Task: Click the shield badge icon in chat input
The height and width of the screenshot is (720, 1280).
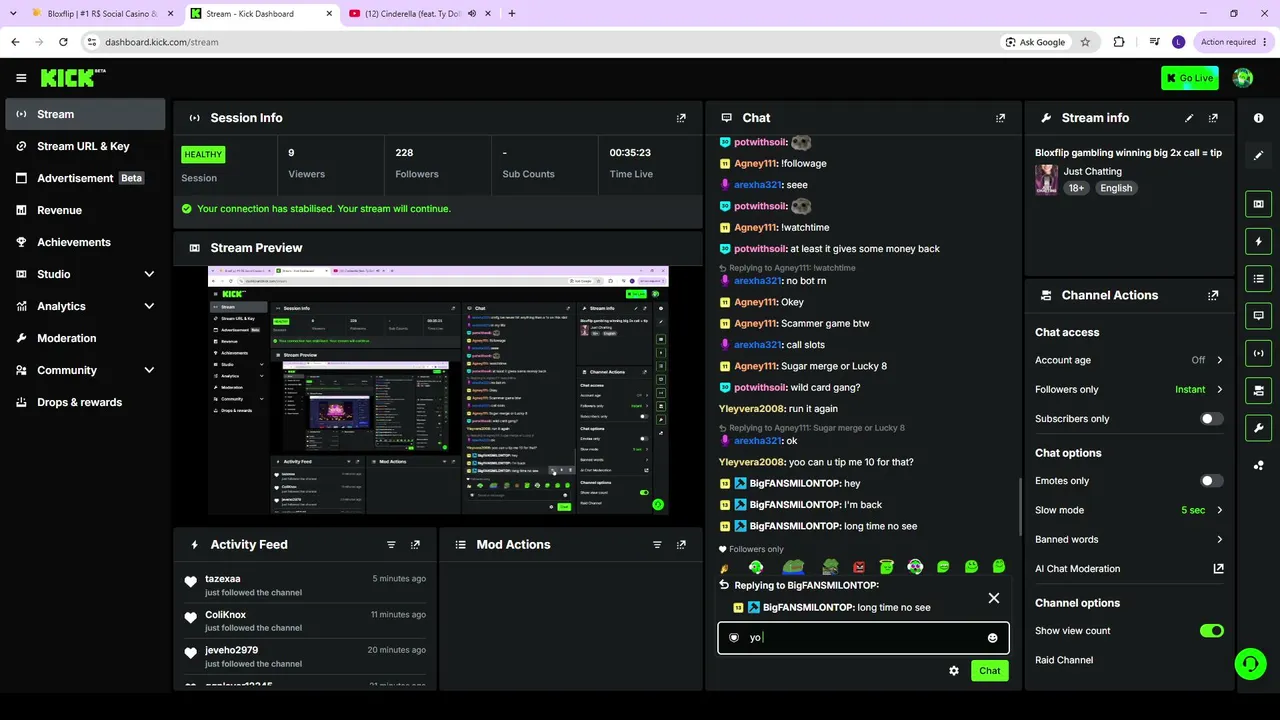Action: (734, 638)
